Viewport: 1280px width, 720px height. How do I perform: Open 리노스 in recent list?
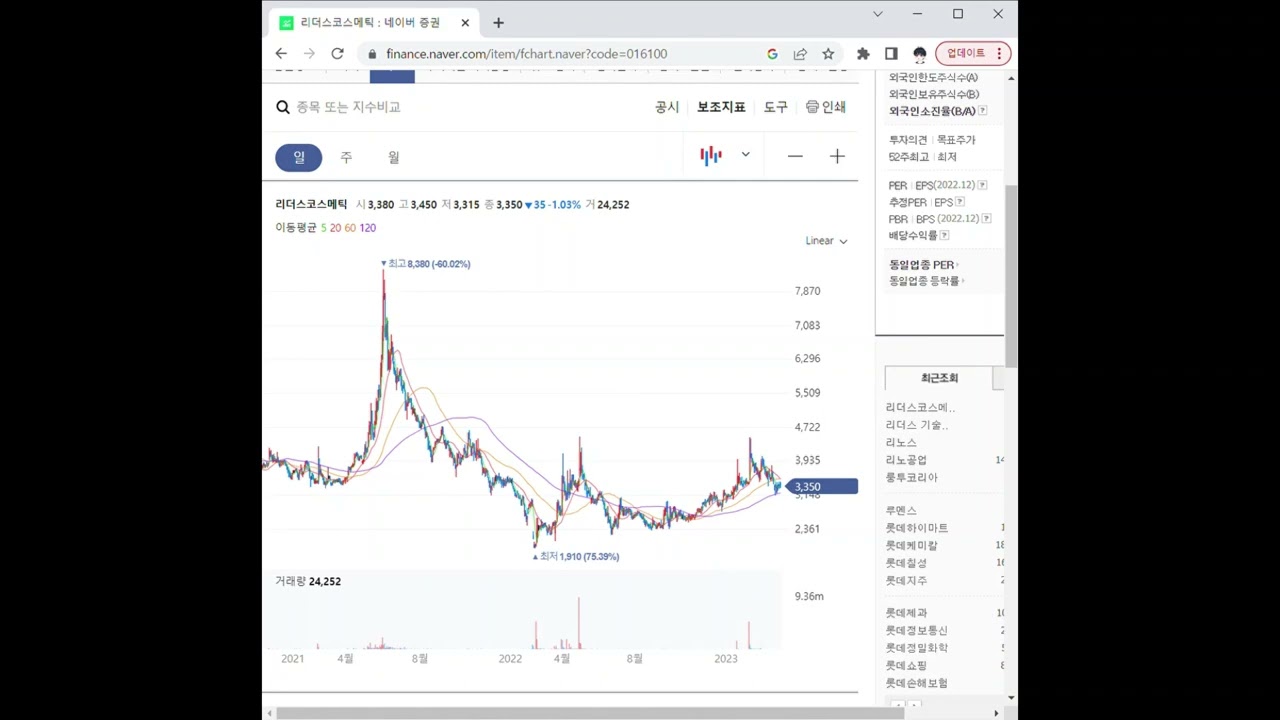click(x=901, y=442)
